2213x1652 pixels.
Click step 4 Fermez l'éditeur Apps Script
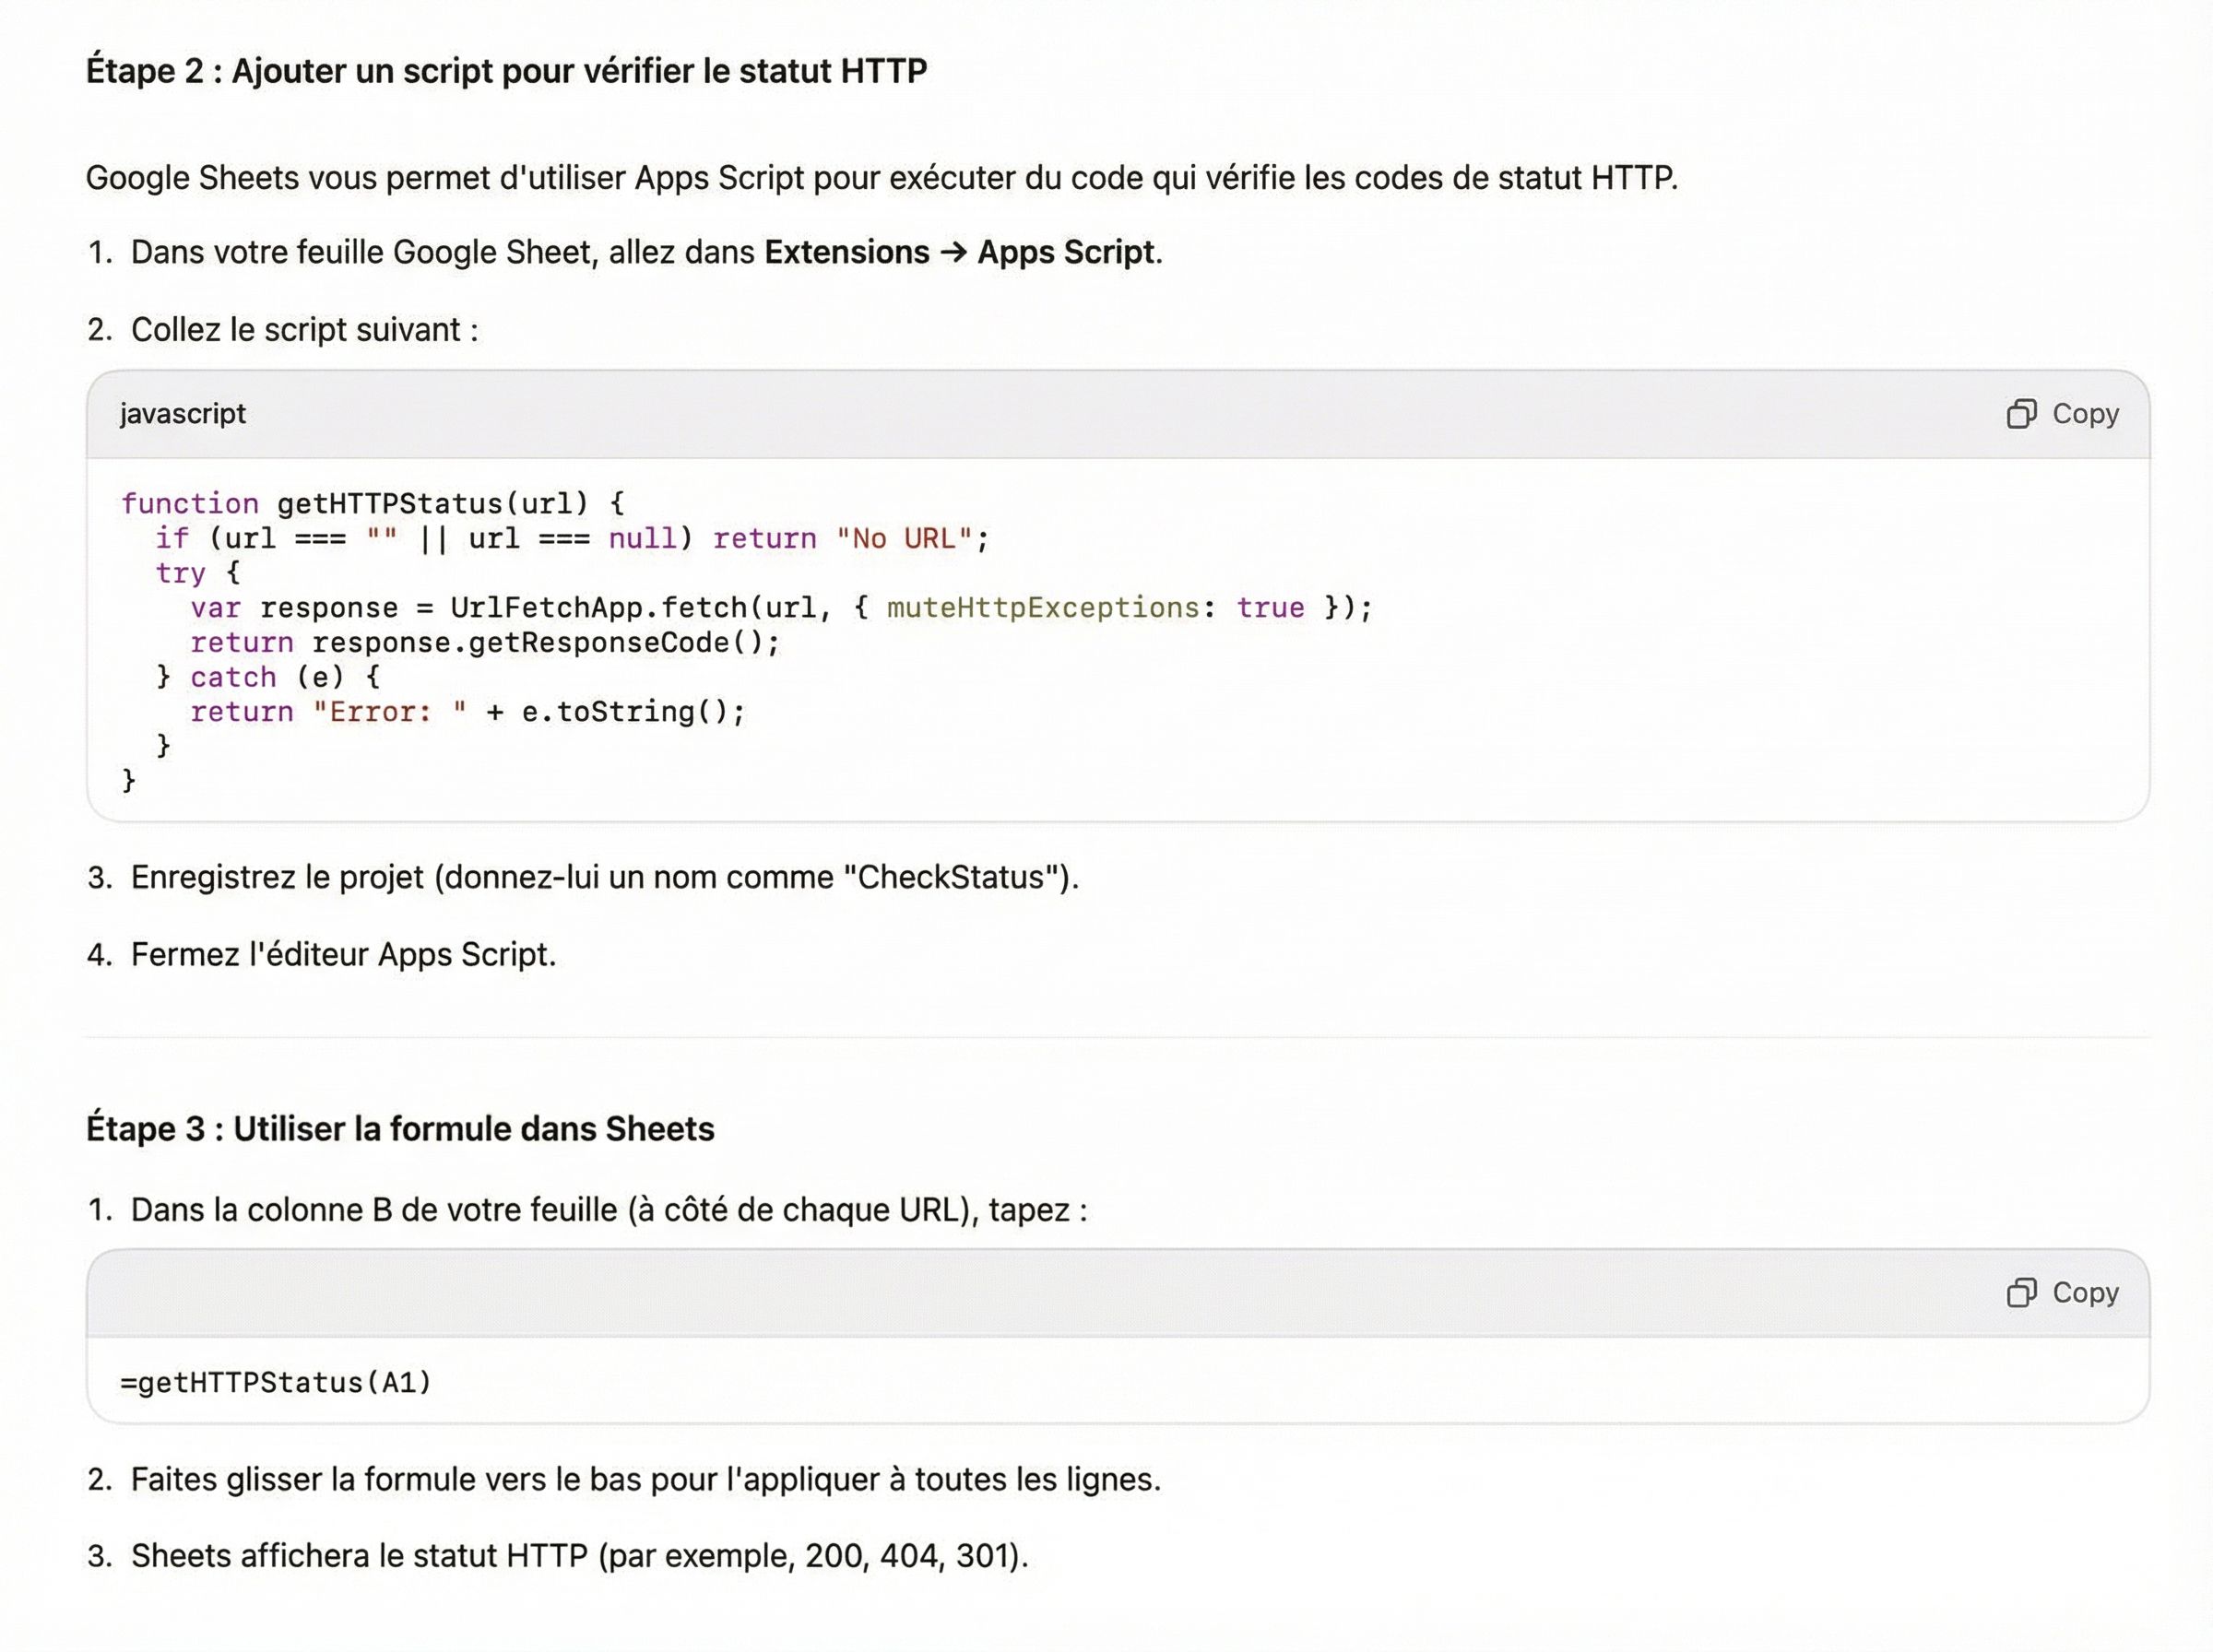[345, 954]
